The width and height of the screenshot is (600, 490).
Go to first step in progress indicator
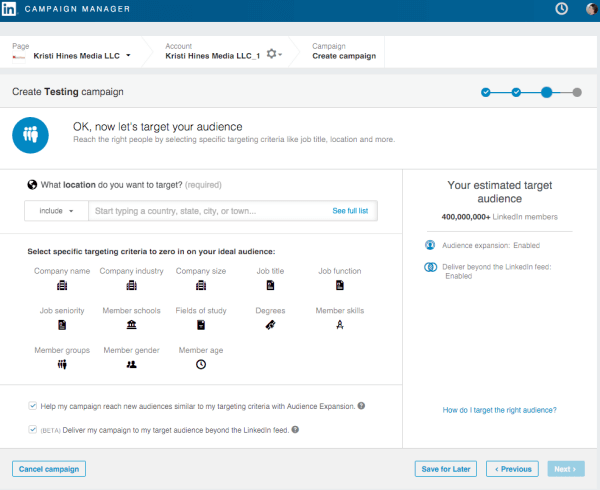[486, 92]
